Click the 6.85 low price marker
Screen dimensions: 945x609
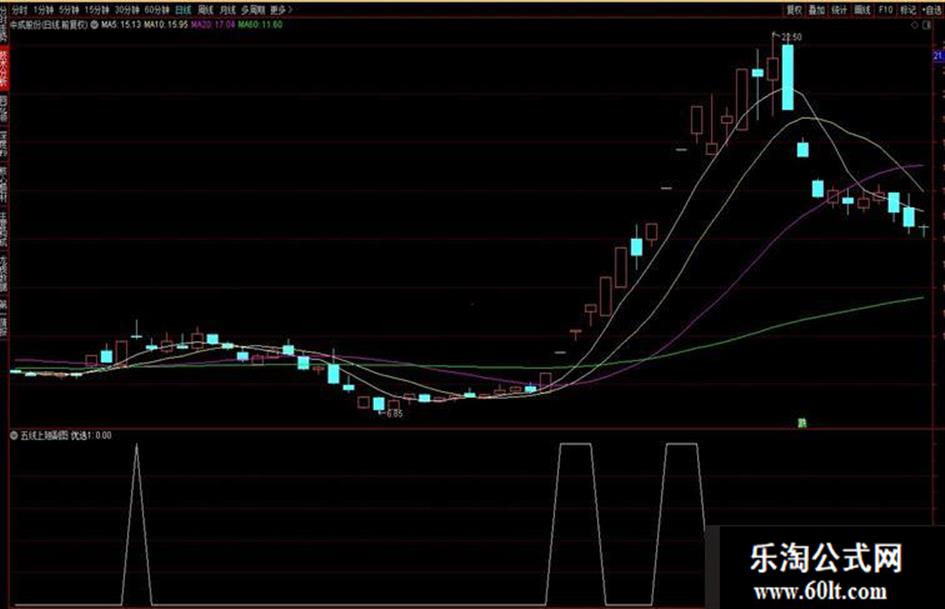pos(394,414)
